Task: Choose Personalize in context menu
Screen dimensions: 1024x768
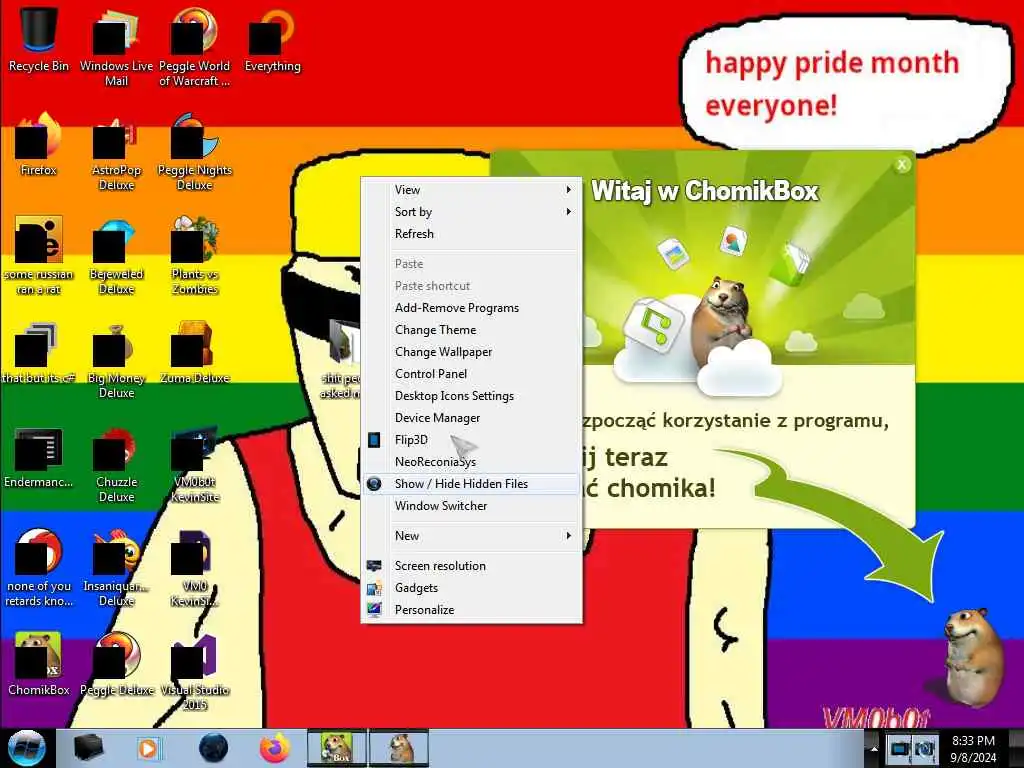Action: pos(471,610)
